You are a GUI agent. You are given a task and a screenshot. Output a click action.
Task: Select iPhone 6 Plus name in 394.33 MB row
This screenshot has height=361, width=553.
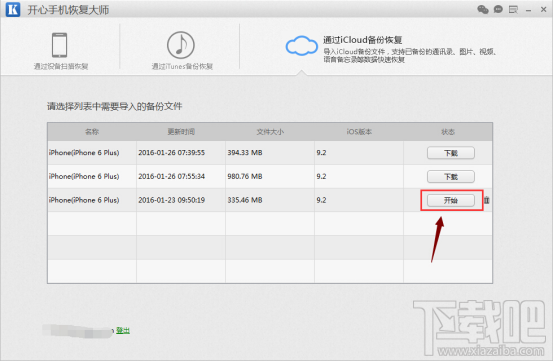(84, 153)
